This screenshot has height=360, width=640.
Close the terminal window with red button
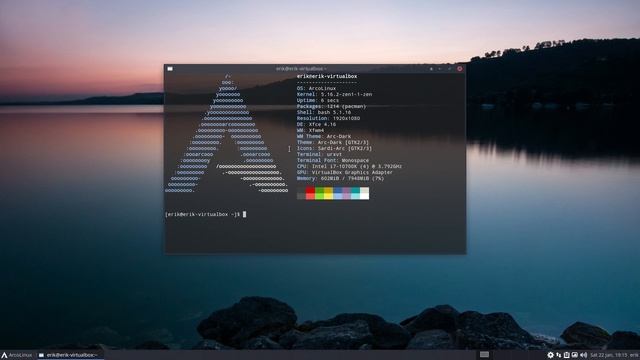pos(460,69)
